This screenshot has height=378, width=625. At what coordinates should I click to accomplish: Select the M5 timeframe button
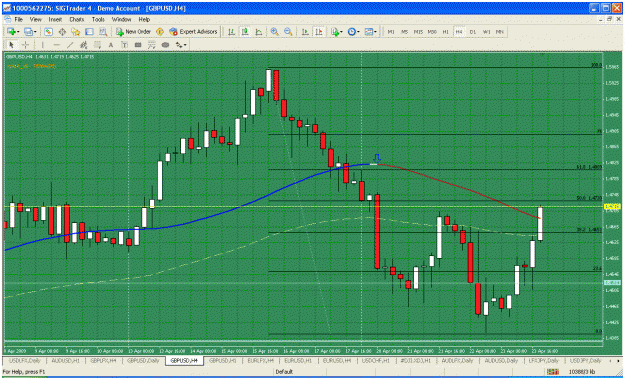[x=404, y=32]
